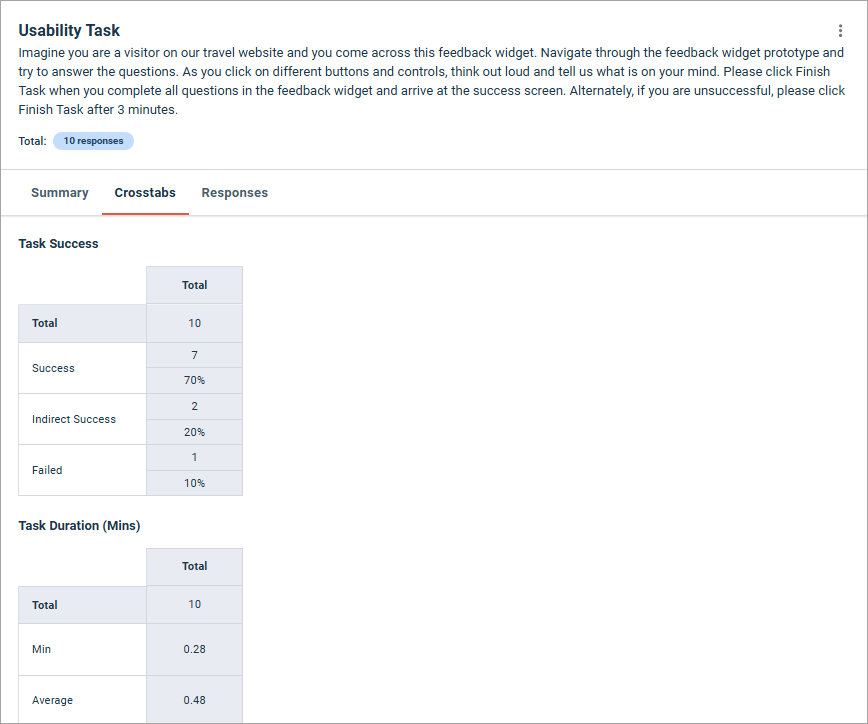Click the Task Success heading
868x724 pixels.
tap(58, 244)
